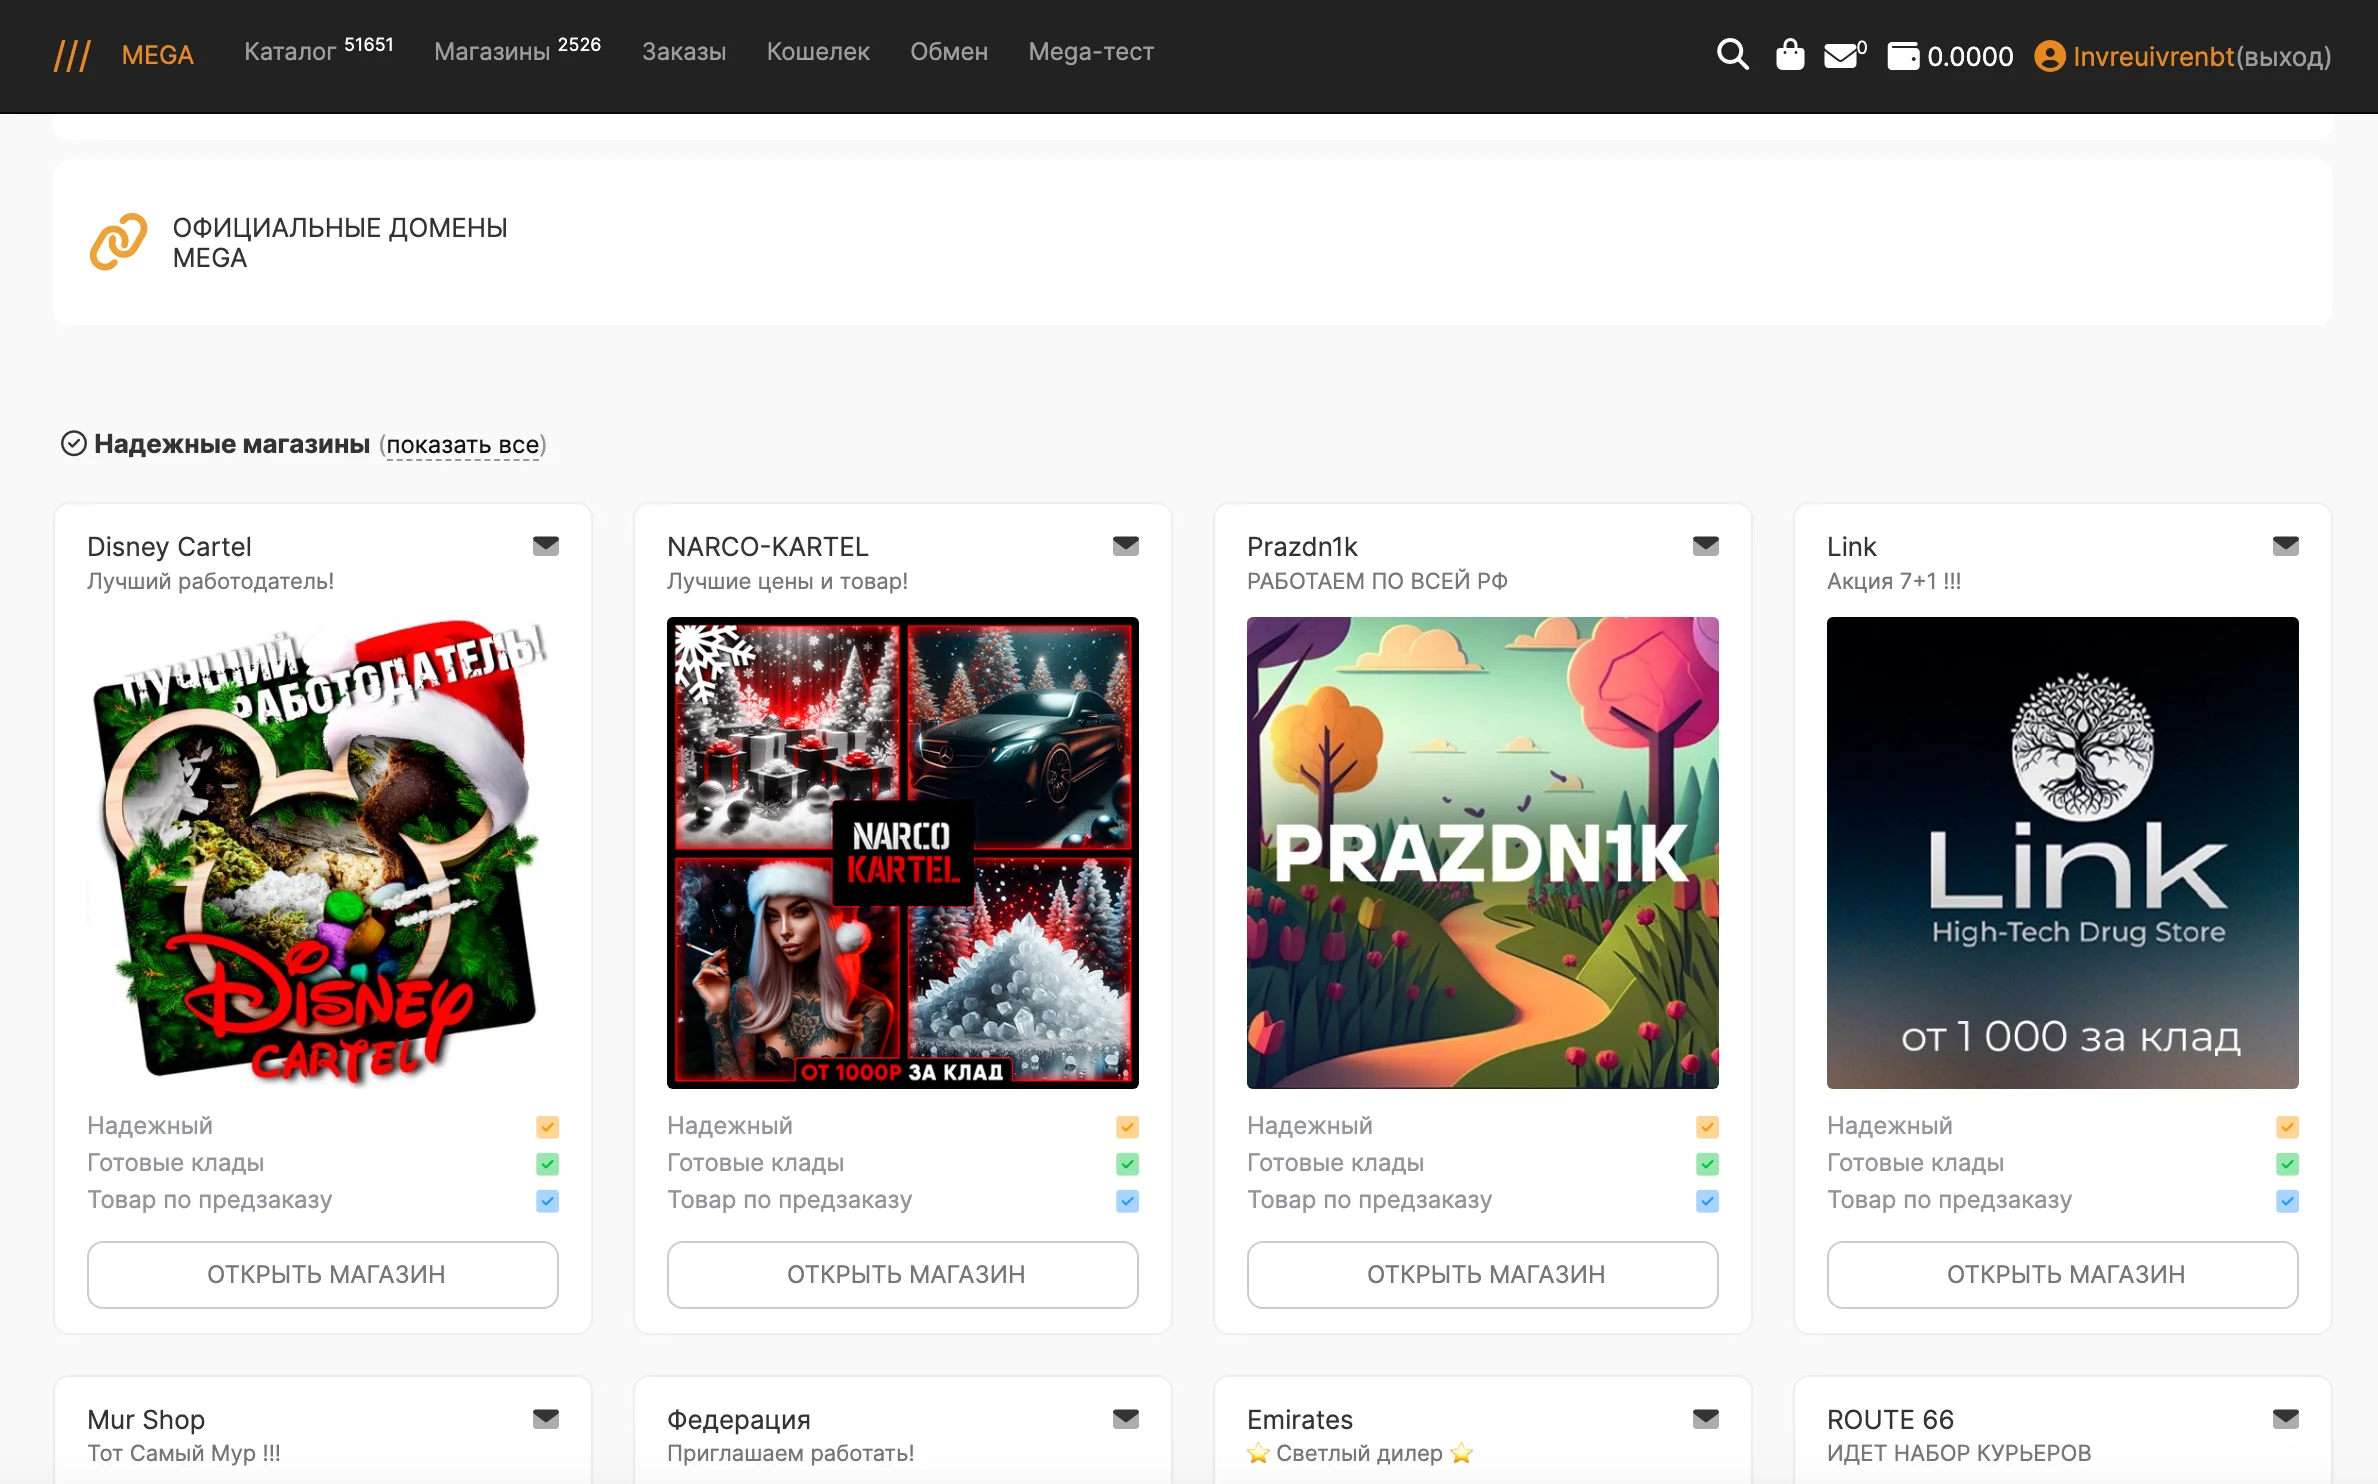Toggle orange checkbox on Disney Cartel card
2378x1484 pixels.
[547, 1127]
